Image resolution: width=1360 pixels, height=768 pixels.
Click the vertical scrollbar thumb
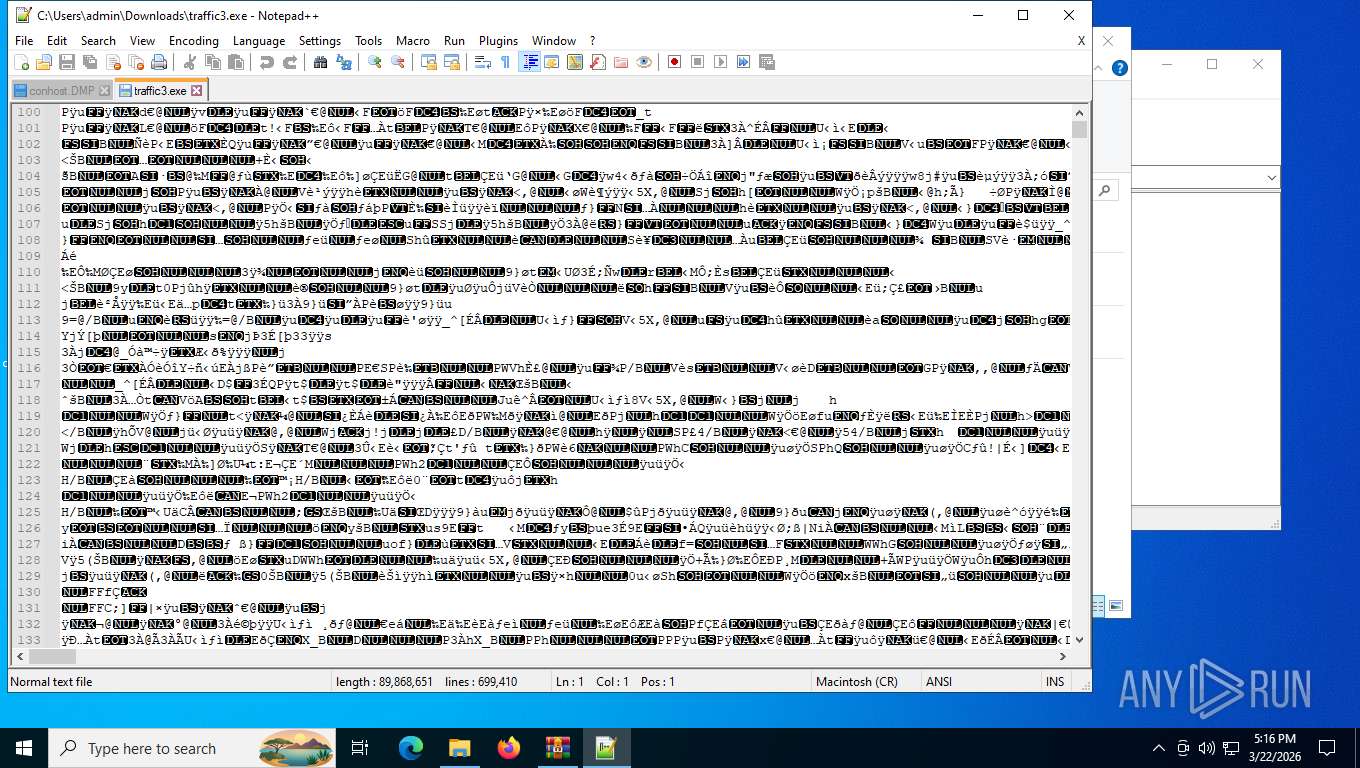[1079, 130]
